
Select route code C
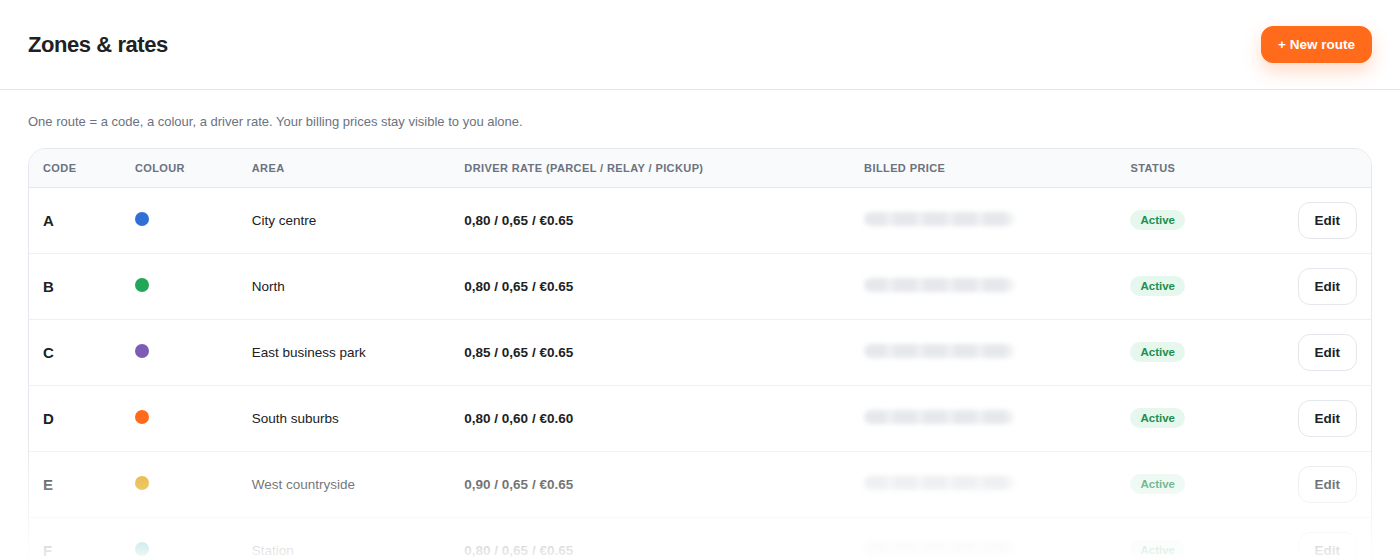tap(48, 353)
